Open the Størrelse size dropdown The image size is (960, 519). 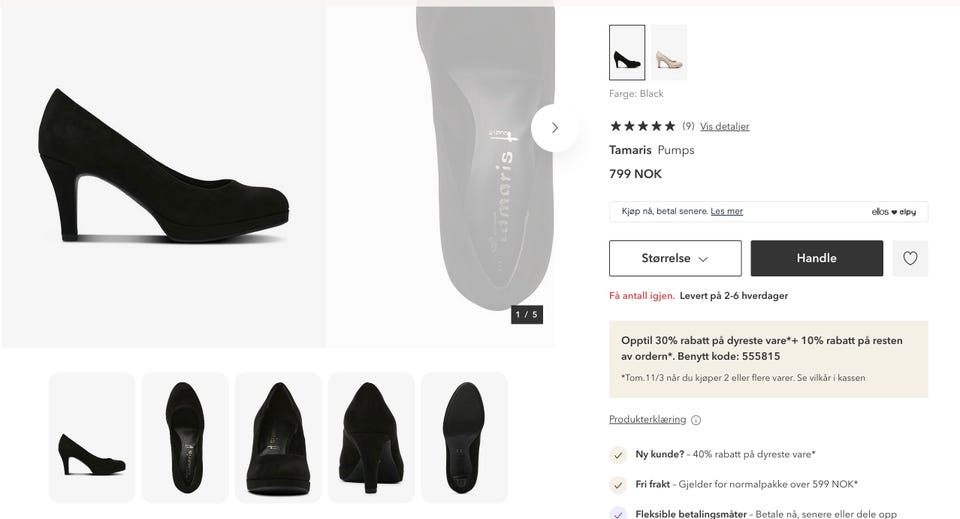[x=675, y=258]
